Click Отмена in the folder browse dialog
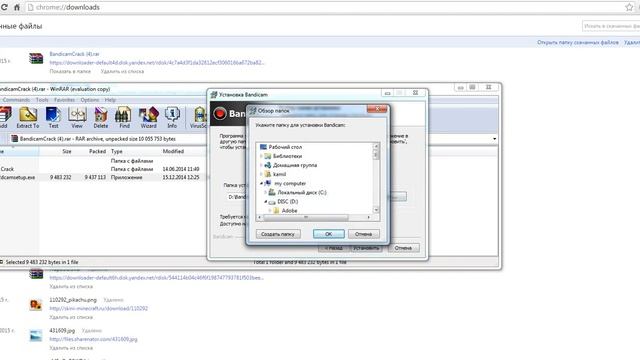 coord(363,234)
